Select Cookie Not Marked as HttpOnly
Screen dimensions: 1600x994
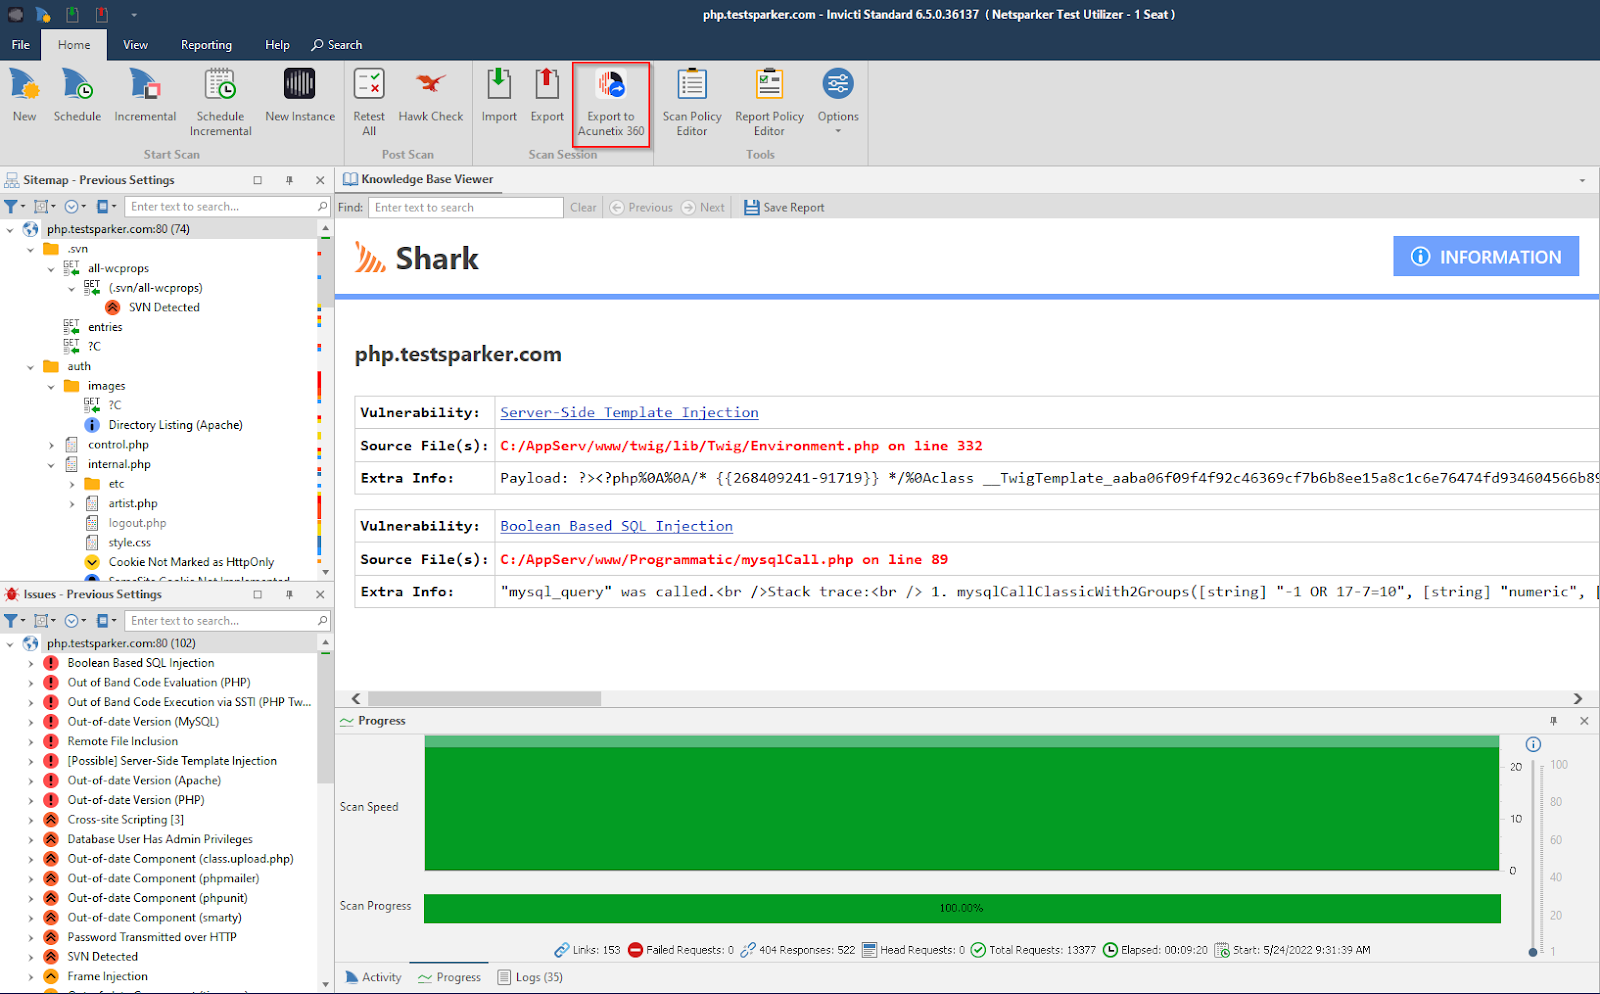coord(191,562)
